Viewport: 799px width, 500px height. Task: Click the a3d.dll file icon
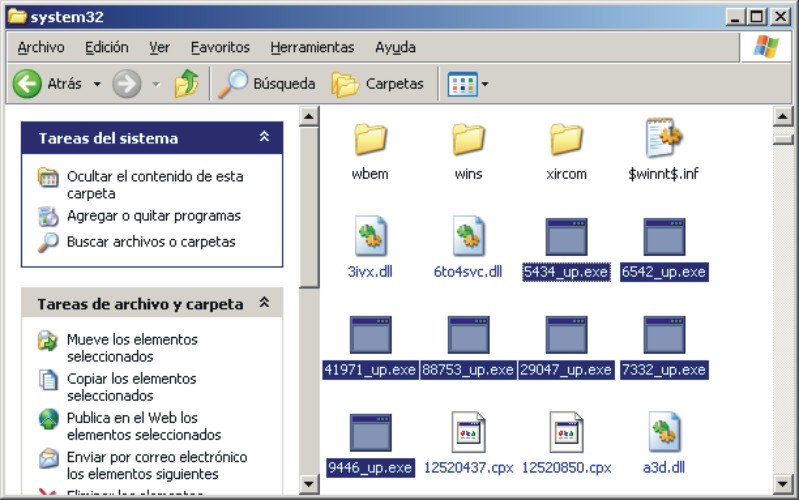click(x=663, y=434)
